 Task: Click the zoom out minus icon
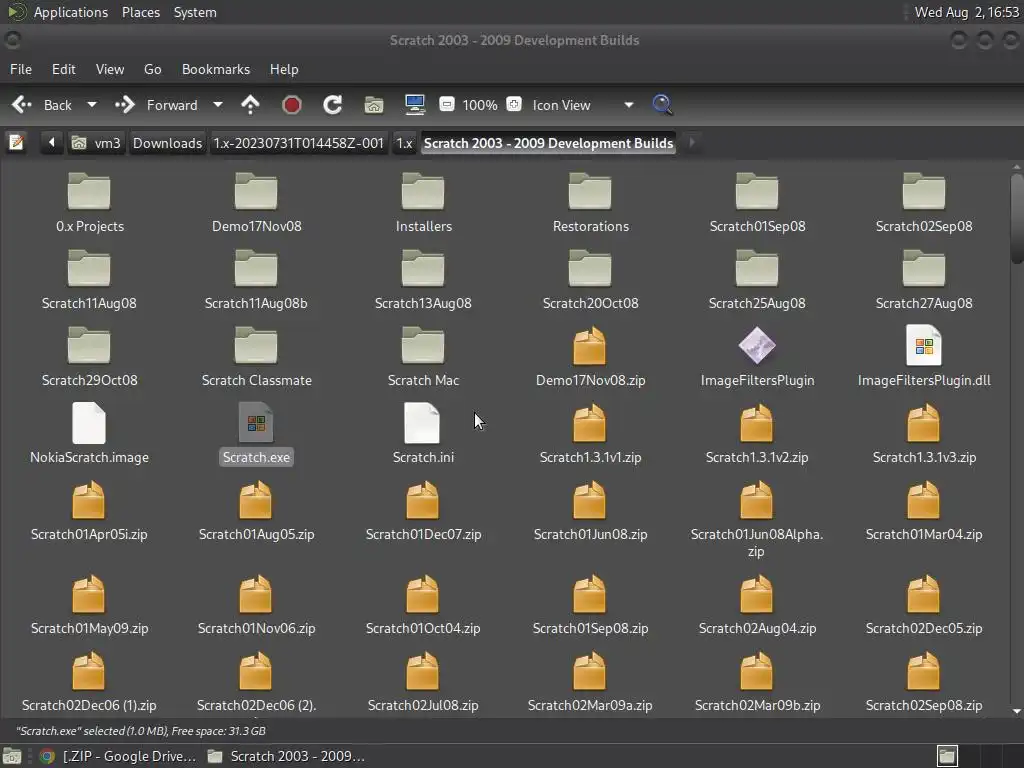pyautogui.click(x=447, y=105)
